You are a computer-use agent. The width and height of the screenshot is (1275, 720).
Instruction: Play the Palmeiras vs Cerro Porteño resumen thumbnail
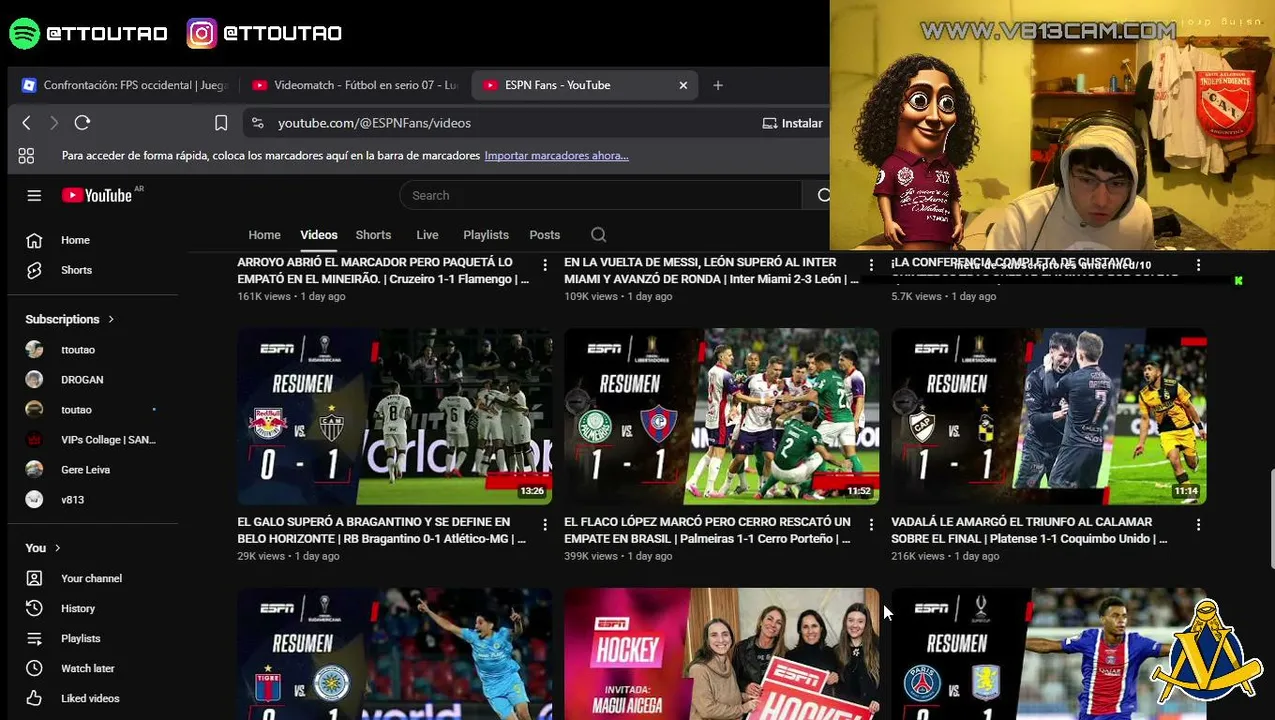pyautogui.click(x=721, y=416)
